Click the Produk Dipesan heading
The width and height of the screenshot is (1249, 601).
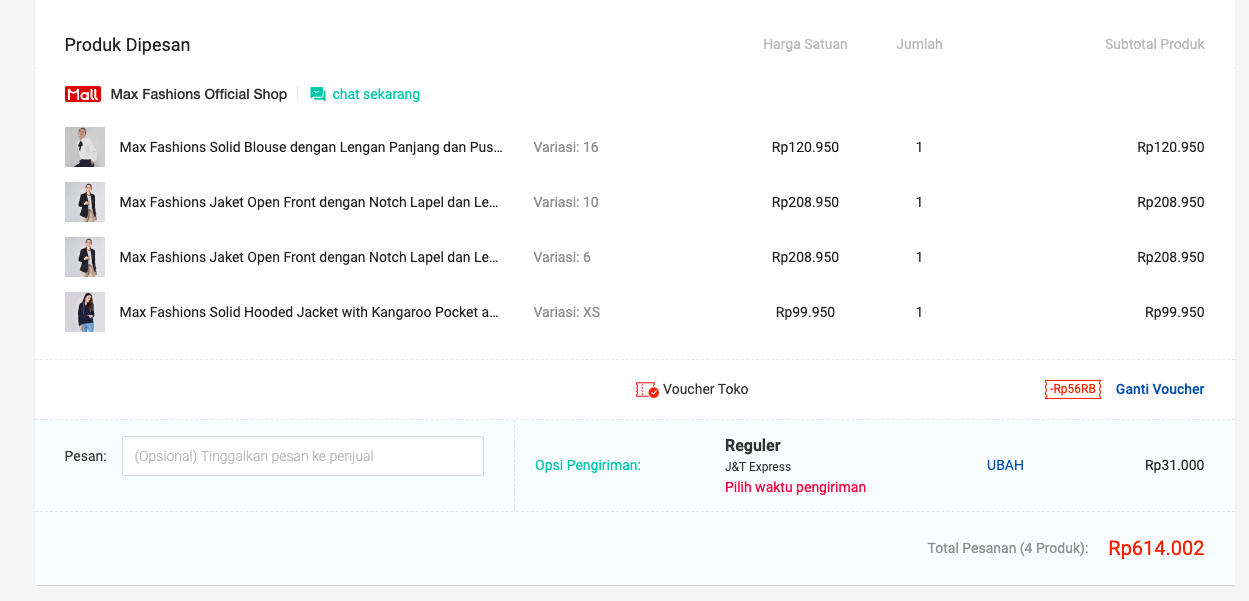(127, 45)
